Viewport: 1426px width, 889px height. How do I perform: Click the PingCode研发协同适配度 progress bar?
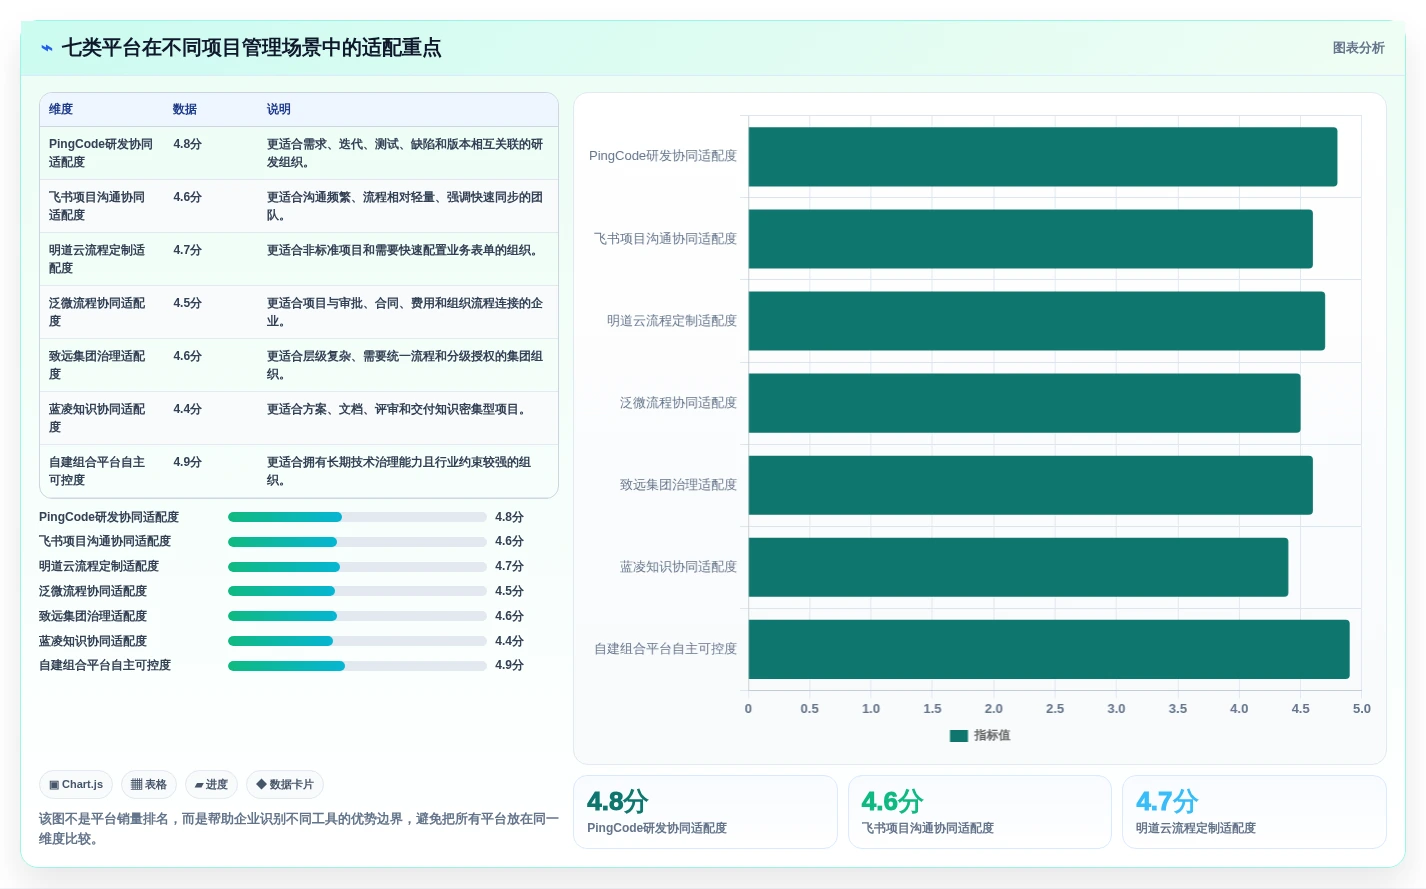[x=357, y=517]
